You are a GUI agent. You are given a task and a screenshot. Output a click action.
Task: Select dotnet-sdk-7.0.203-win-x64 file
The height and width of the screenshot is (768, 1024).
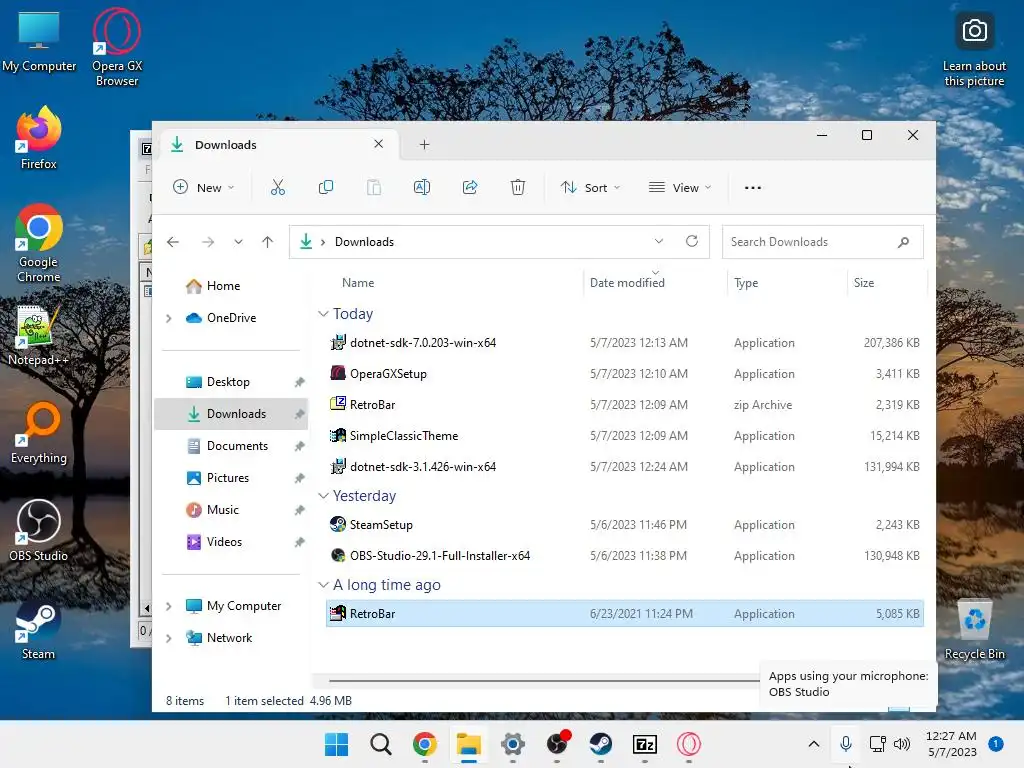pyautogui.click(x=624, y=343)
